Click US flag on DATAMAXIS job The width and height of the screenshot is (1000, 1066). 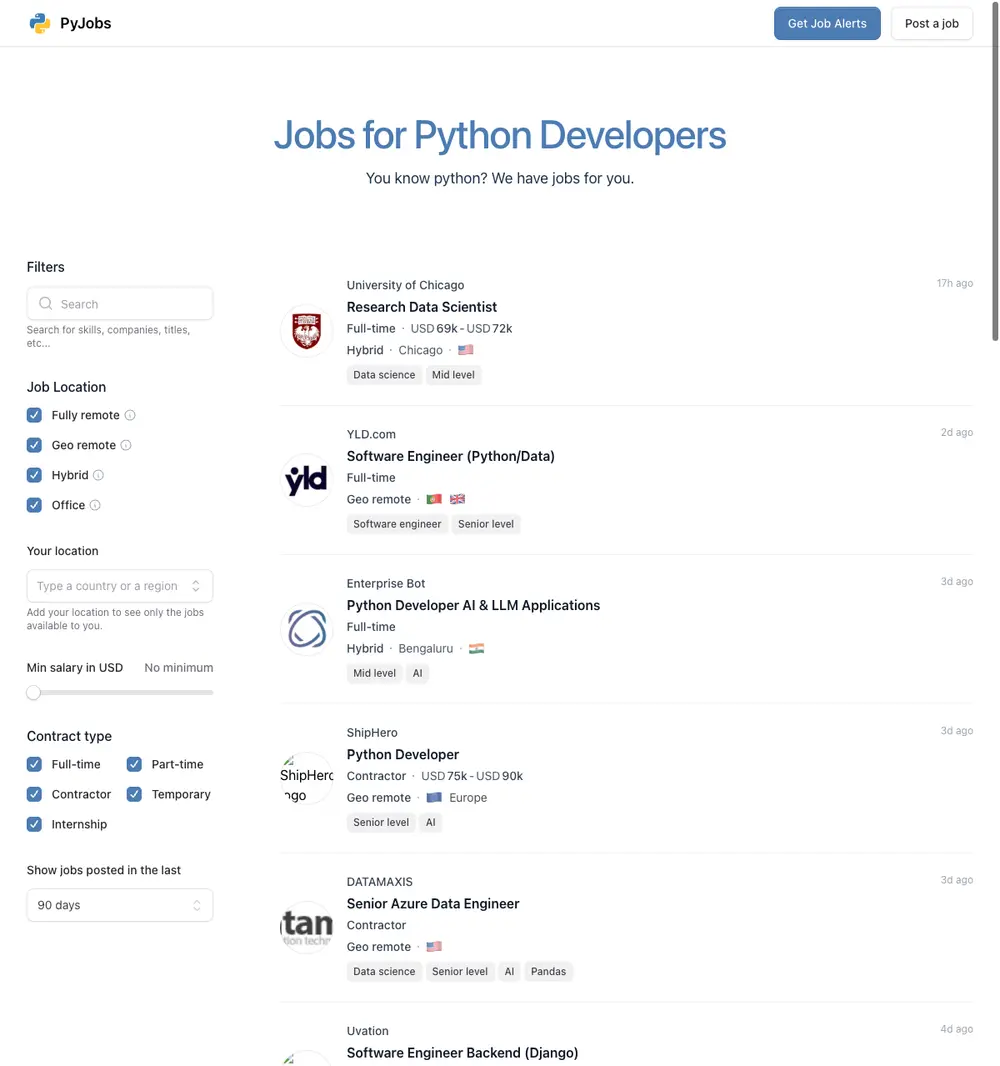tap(434, 946)
